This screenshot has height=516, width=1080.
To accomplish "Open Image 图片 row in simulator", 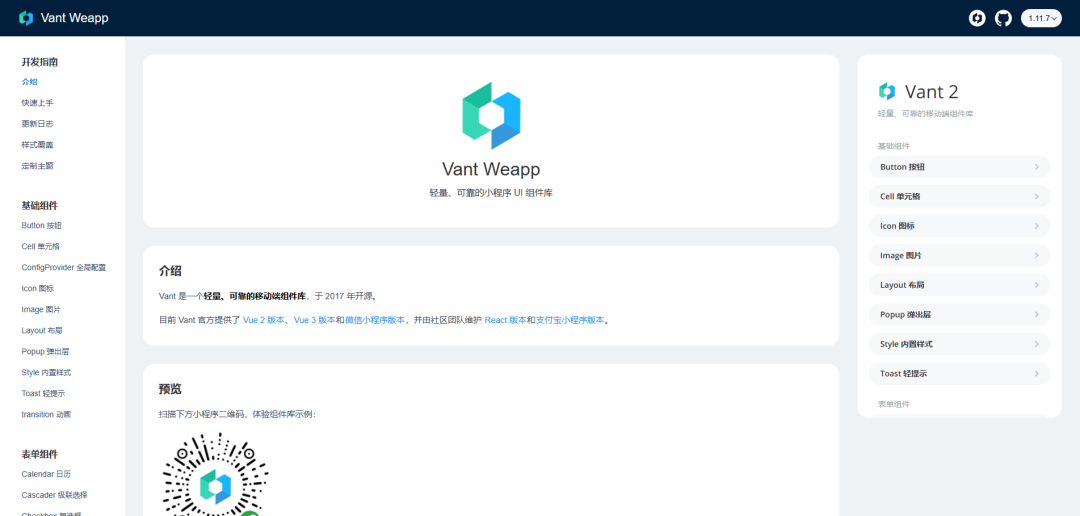I will pos(959,256).
